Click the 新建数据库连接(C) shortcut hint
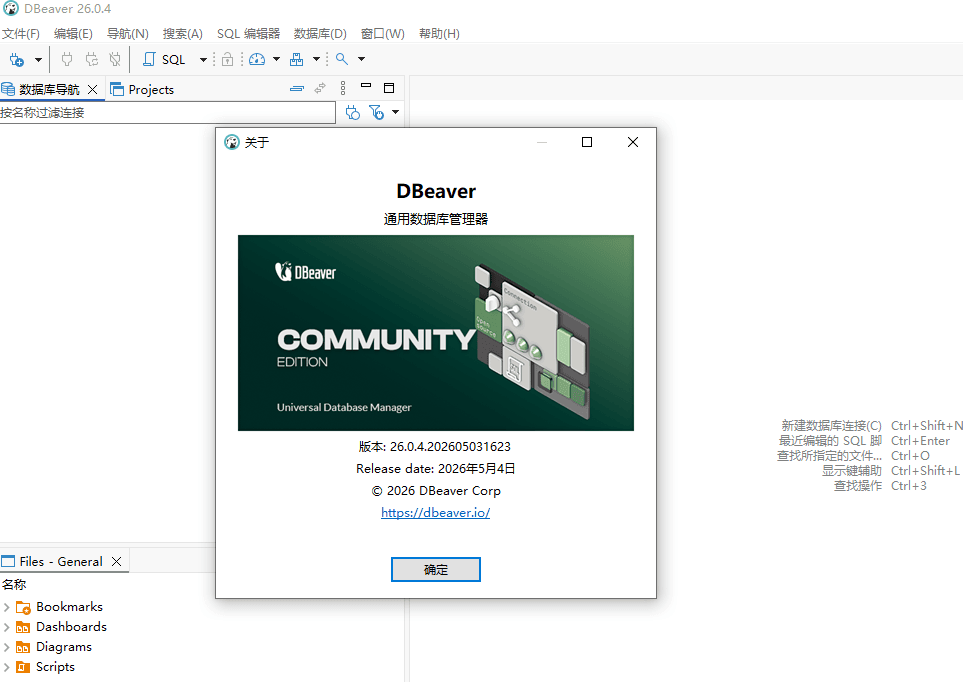 [831, 426]
